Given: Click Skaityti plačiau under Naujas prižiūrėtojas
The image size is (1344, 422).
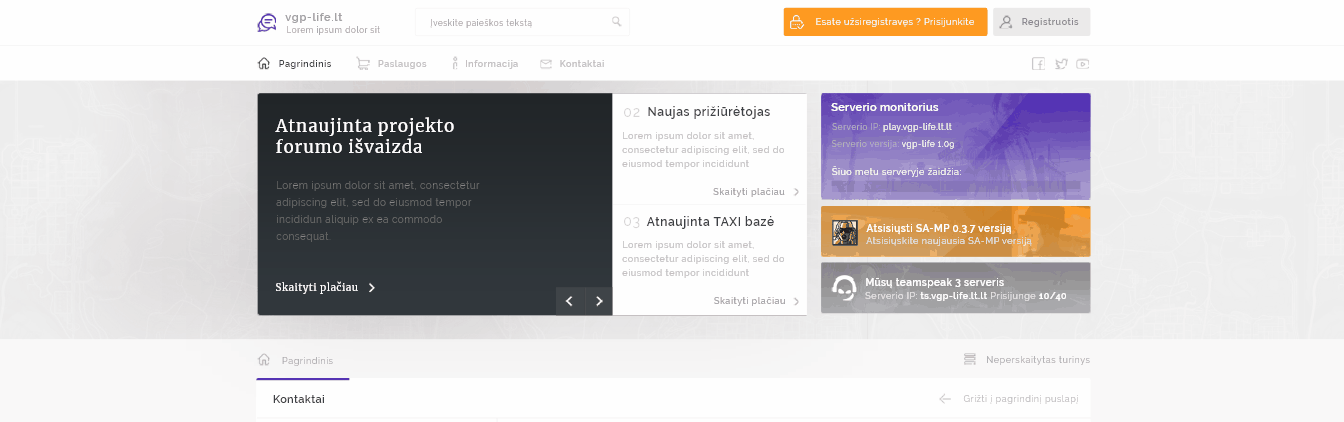Looking at the screenshot, I should coord(749,191).
